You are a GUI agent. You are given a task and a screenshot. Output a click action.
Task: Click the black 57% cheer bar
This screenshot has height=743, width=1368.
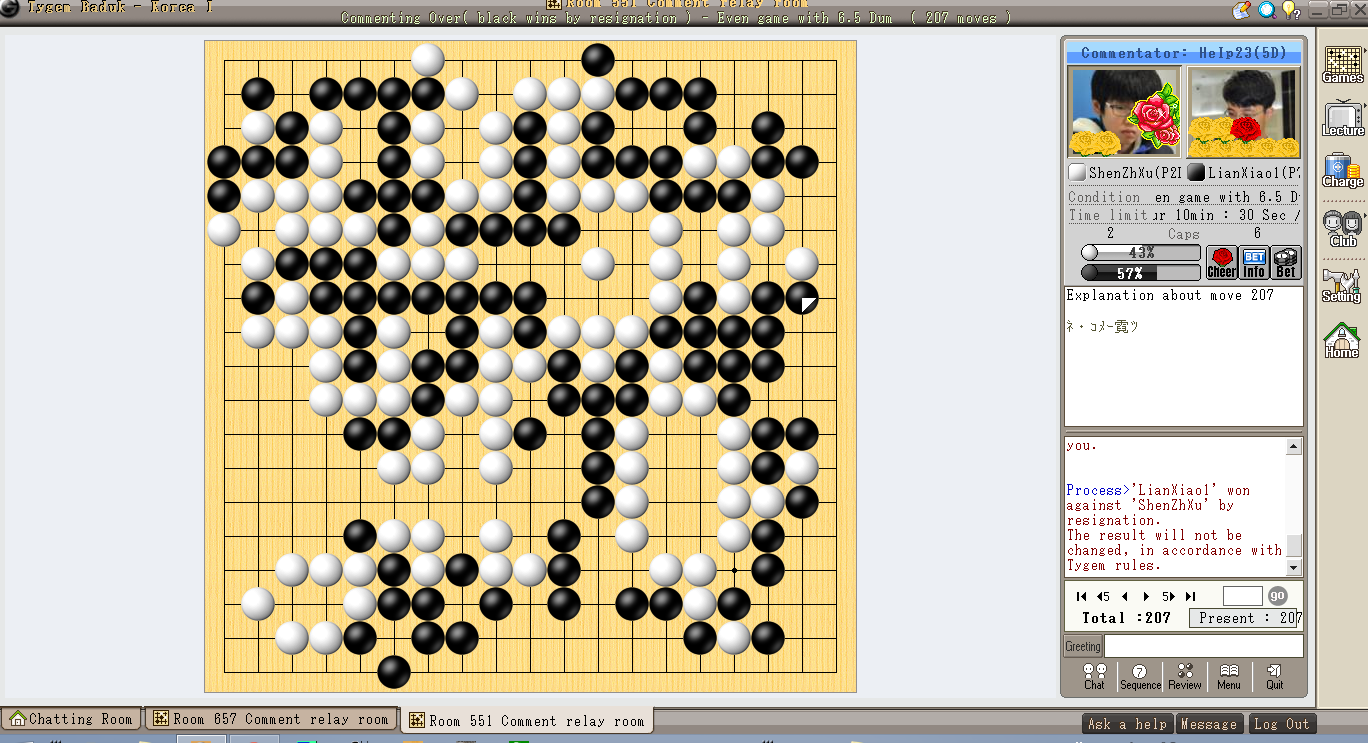coord(1141,273)
